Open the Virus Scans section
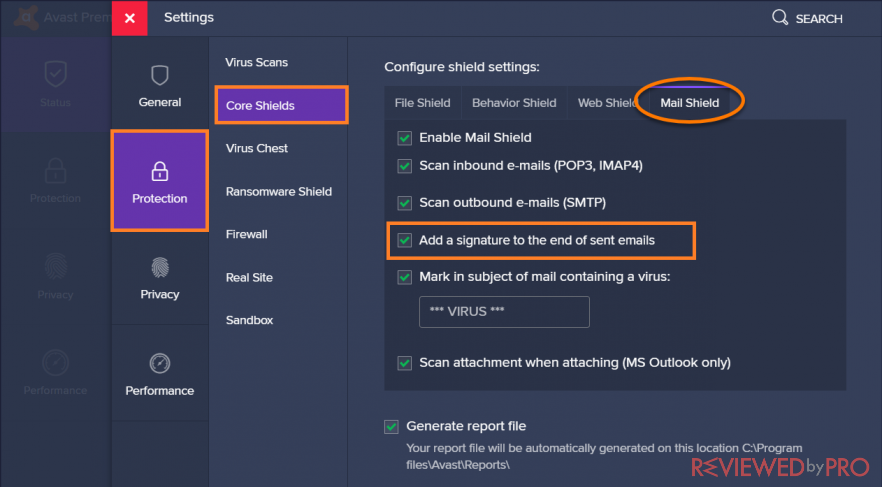Screen dimensions: 882x487 click(x=256, y=62)
